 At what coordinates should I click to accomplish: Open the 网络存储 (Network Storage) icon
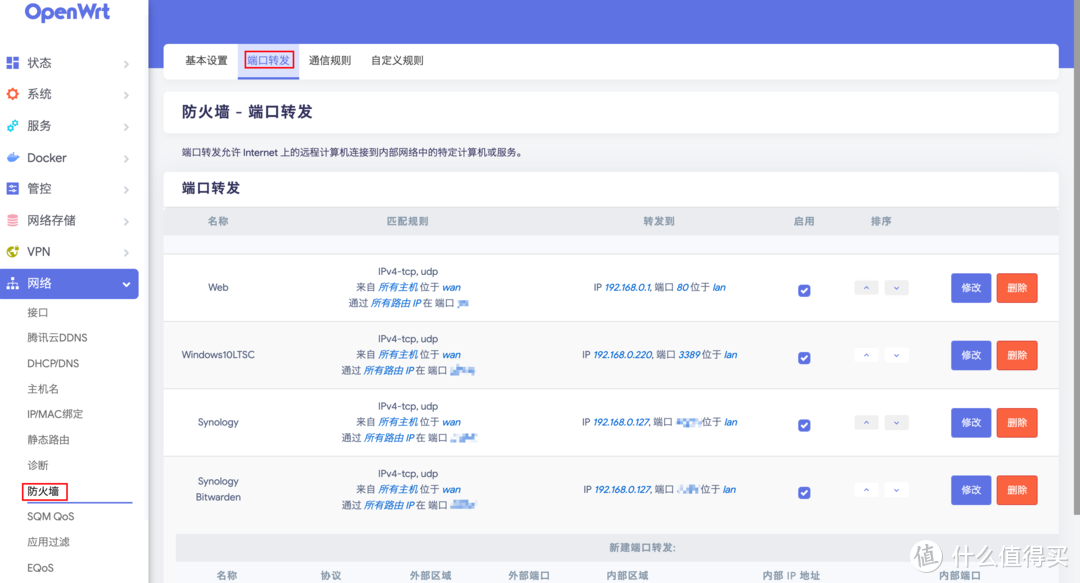(x=15, y=220)
